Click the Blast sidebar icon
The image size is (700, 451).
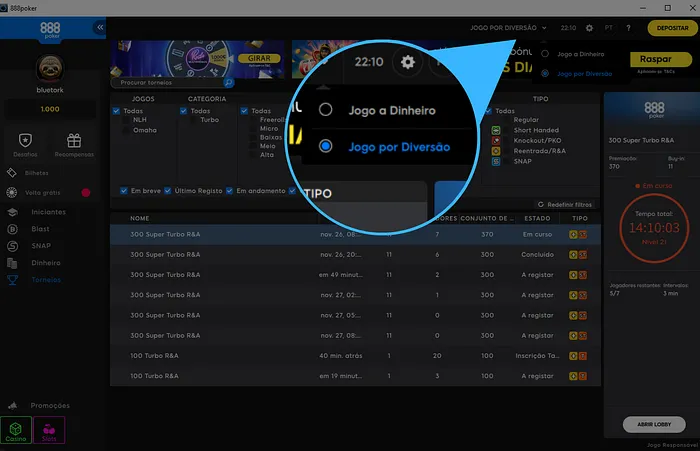pos(12,229)
